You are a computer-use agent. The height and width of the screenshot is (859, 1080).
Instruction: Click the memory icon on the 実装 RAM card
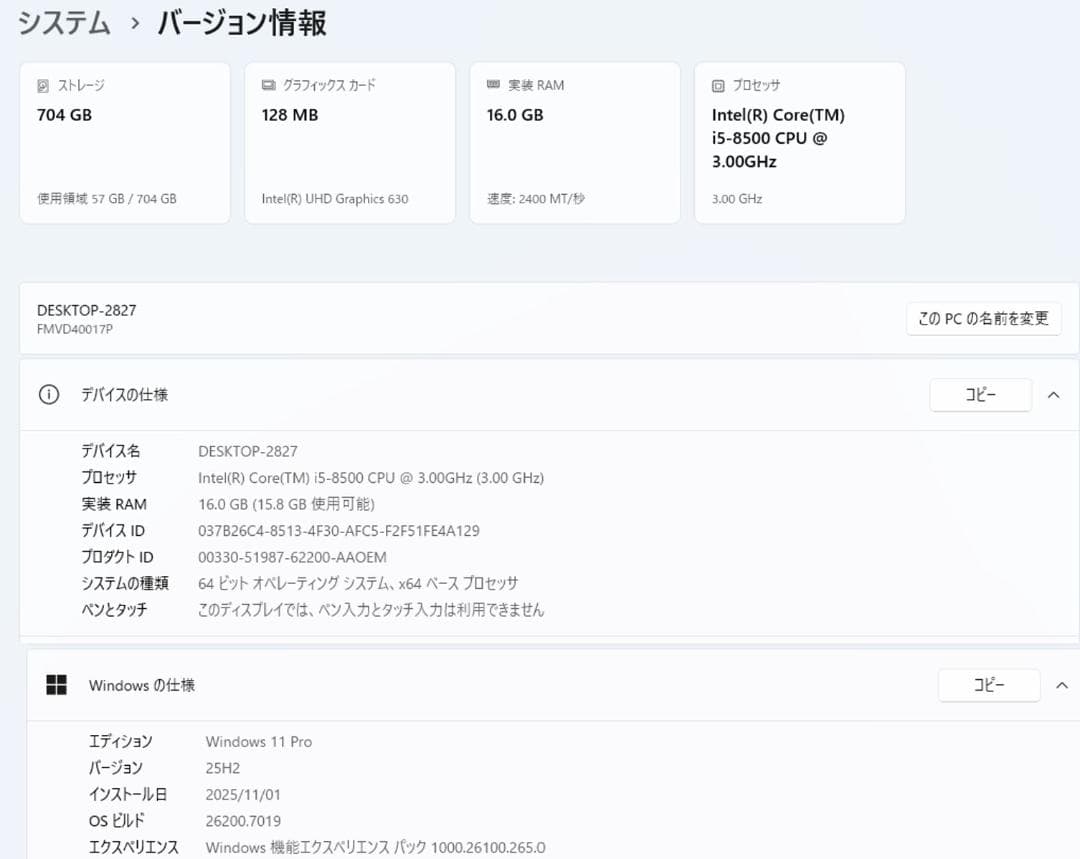coord(490,85)
